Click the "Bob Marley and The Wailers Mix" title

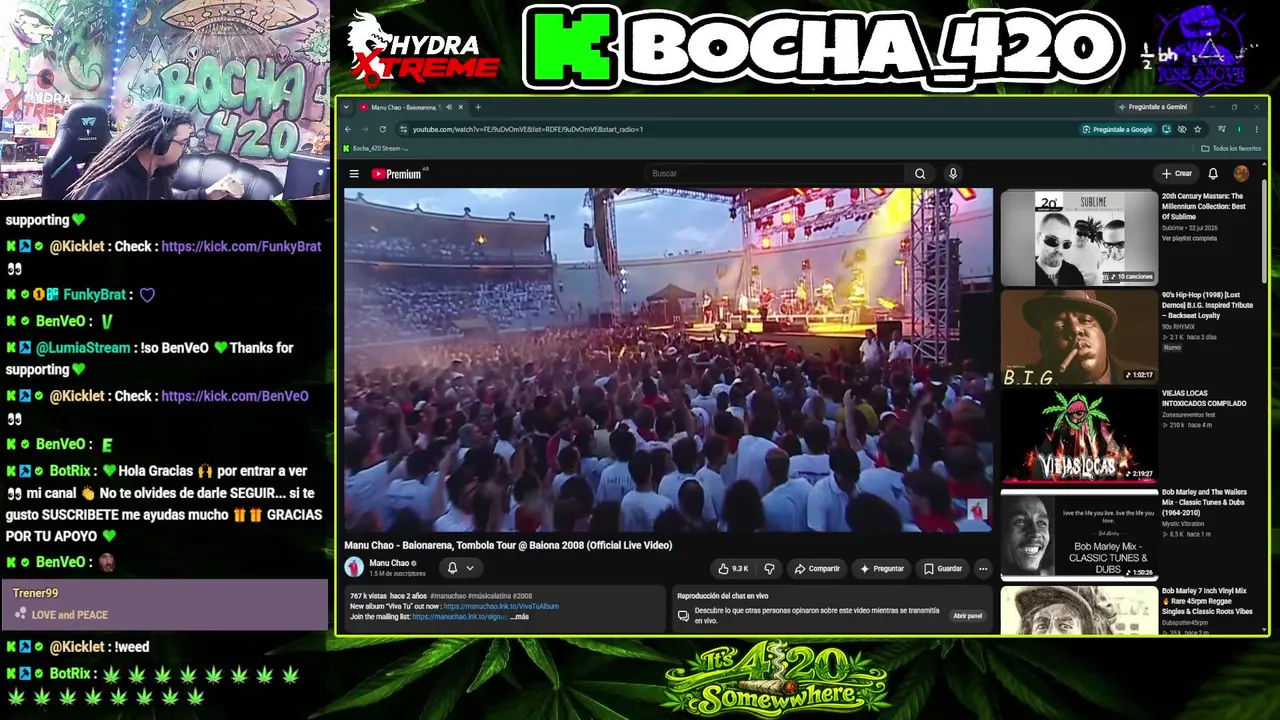coord(1206,503)
